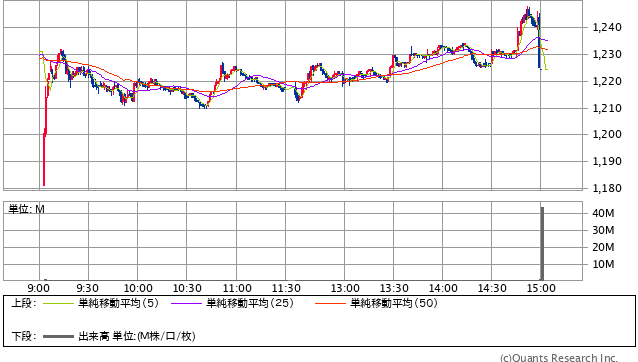
Task: Click the 9:00 time axis label
Action: click(x=39, y=288)
